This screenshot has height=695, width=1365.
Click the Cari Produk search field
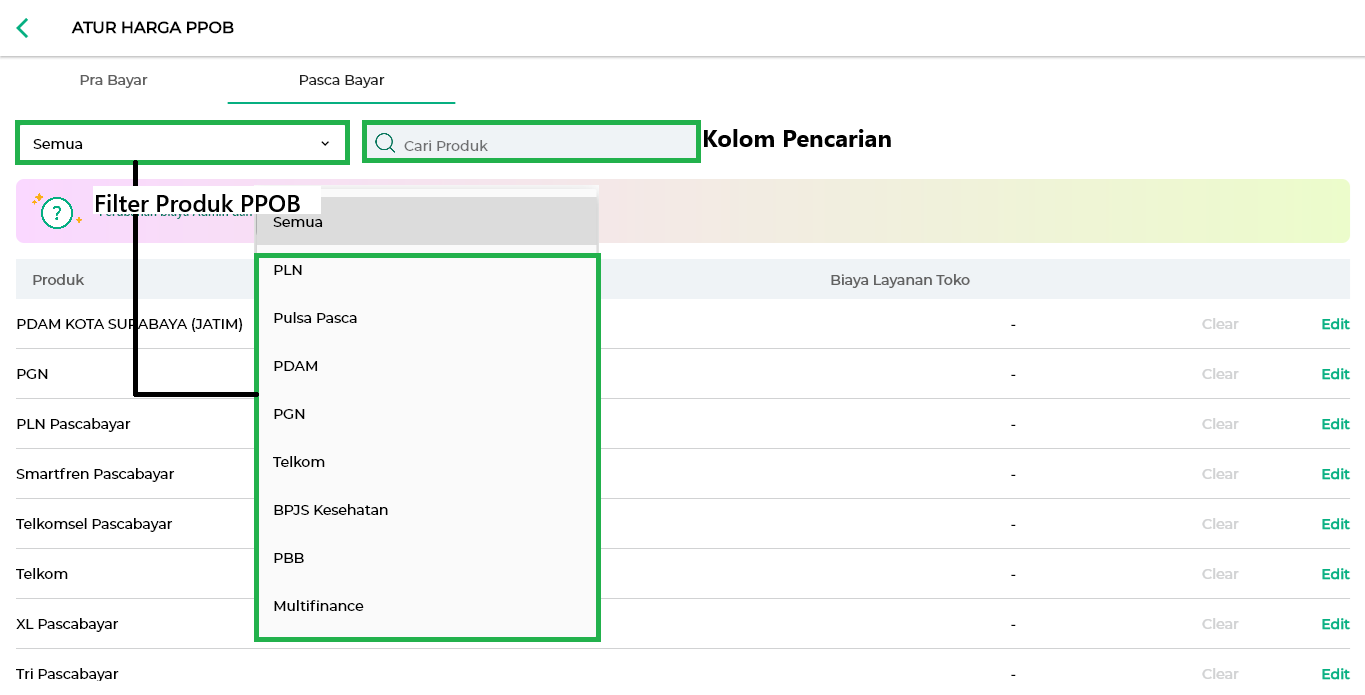531,142
